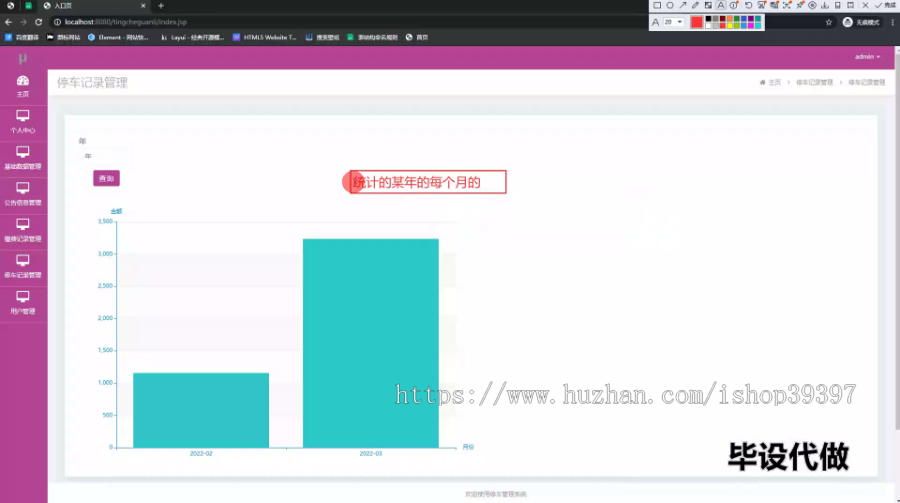
Task: Pin the screenshot to screen
Action: coord(800,5)
